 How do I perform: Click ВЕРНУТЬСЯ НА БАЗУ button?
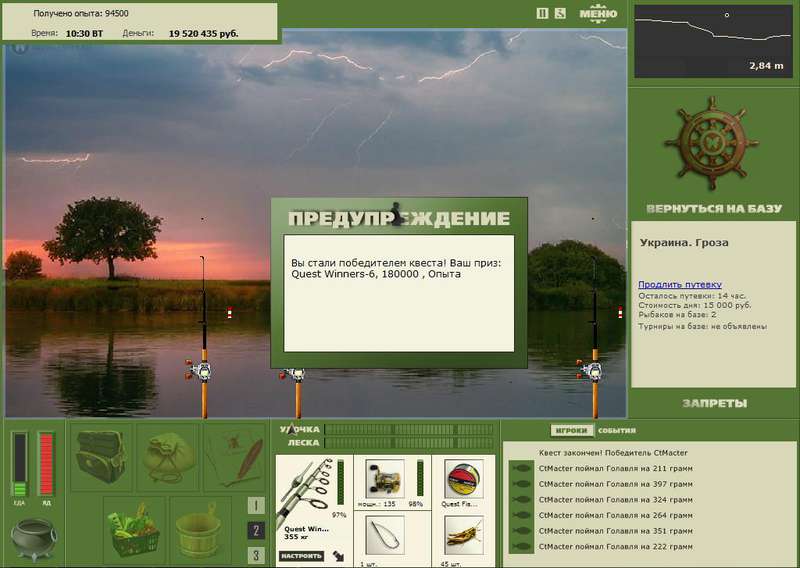(714, 208)
